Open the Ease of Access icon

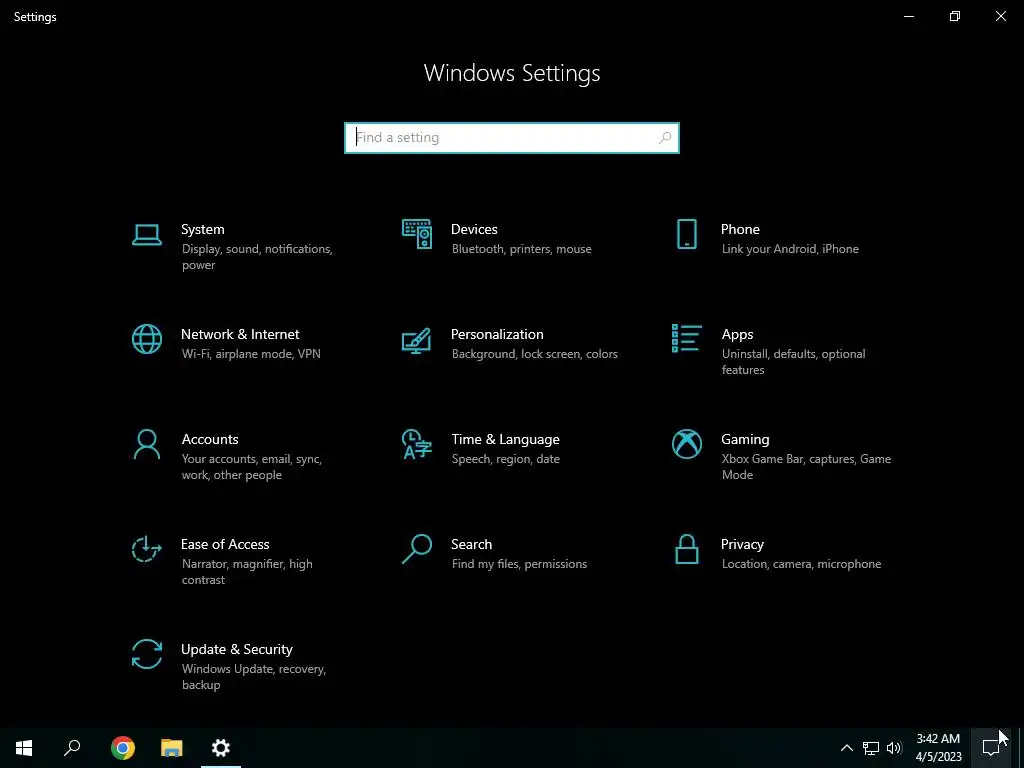pos(146,549)
